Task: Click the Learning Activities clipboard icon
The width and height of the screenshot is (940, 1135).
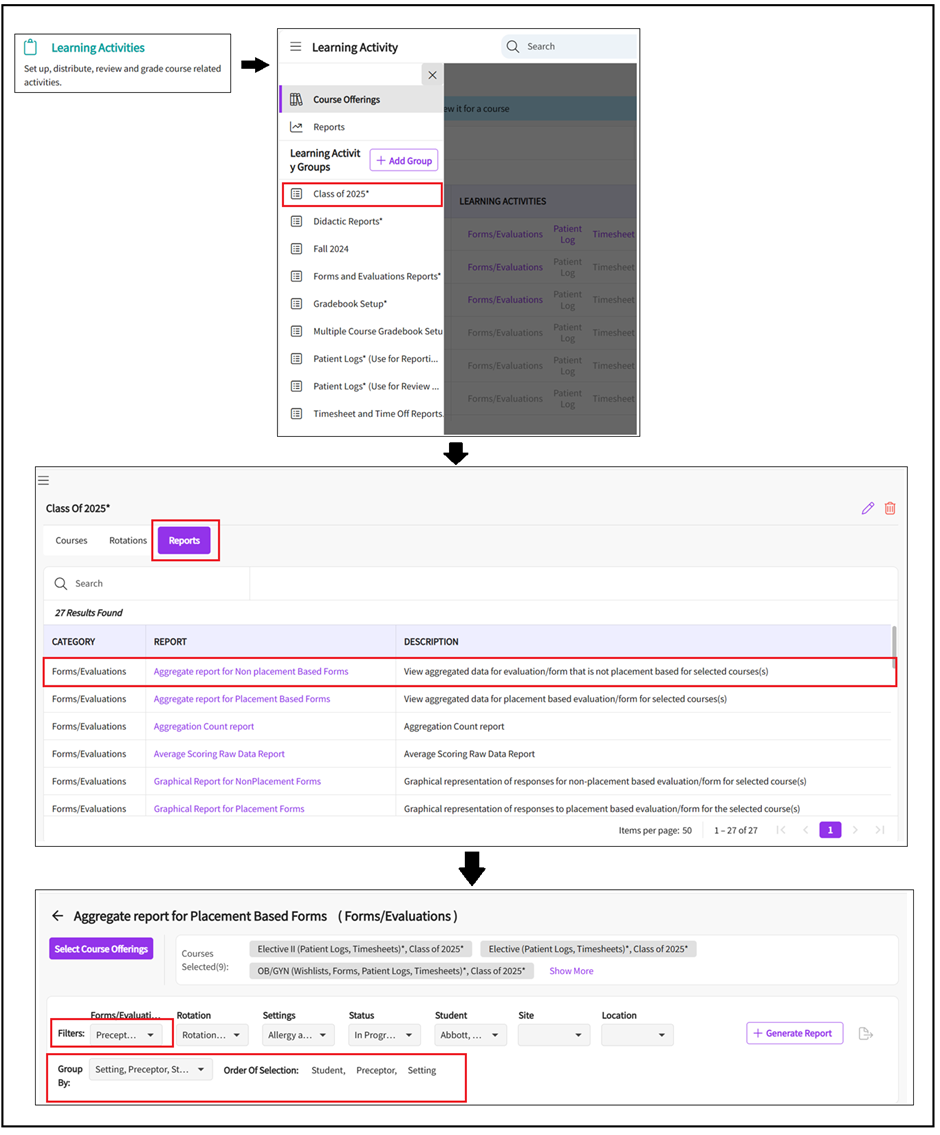Action: [x=31, y=48]
